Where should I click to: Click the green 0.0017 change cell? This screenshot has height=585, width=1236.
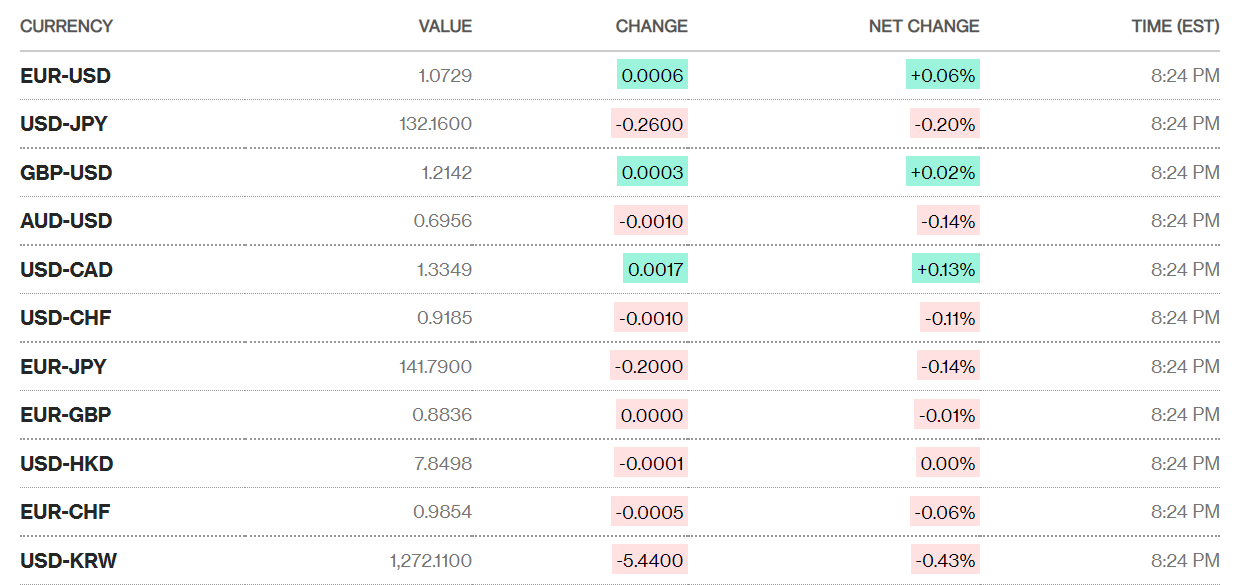(x=654, y=270)
